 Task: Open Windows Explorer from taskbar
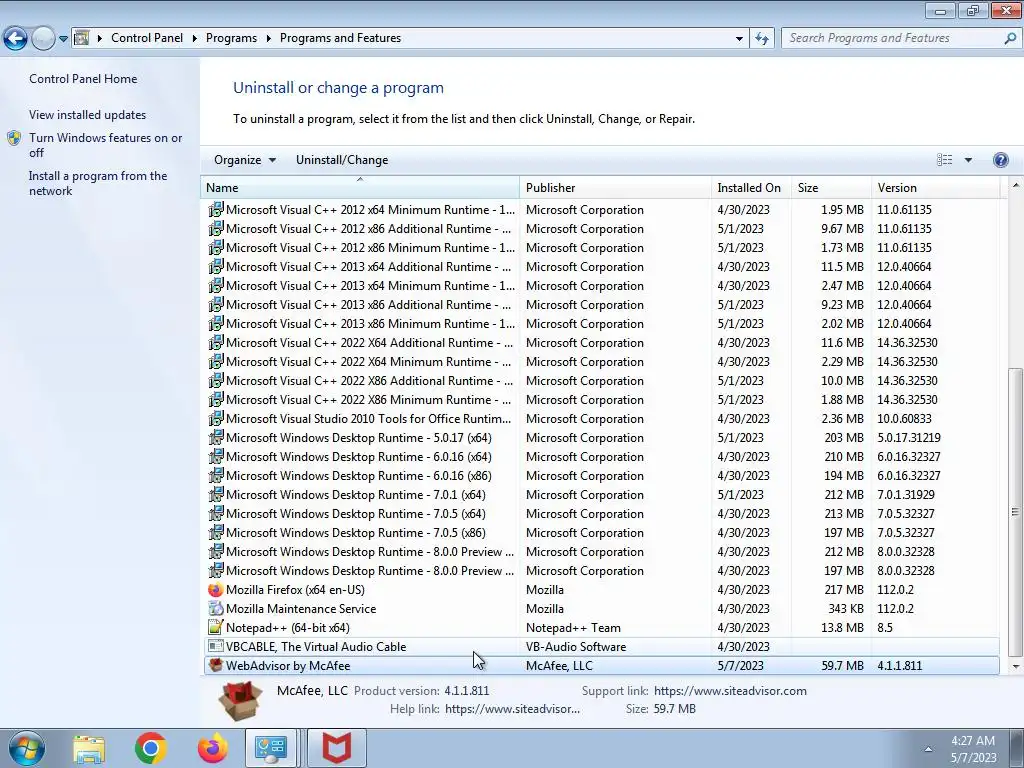[x=89, y=748]
